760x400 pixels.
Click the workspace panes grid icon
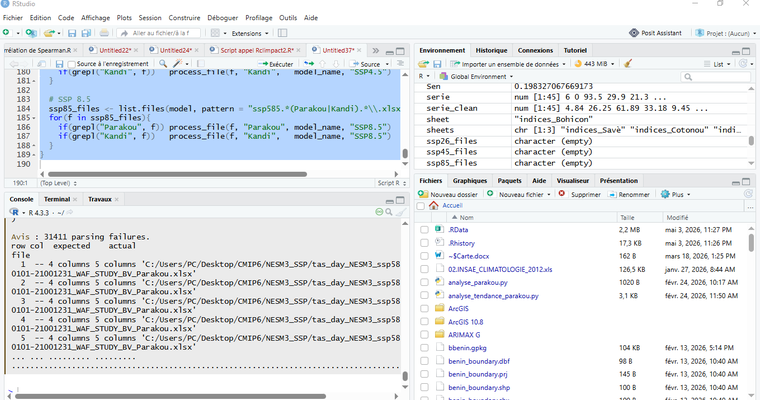coord(215,33)
